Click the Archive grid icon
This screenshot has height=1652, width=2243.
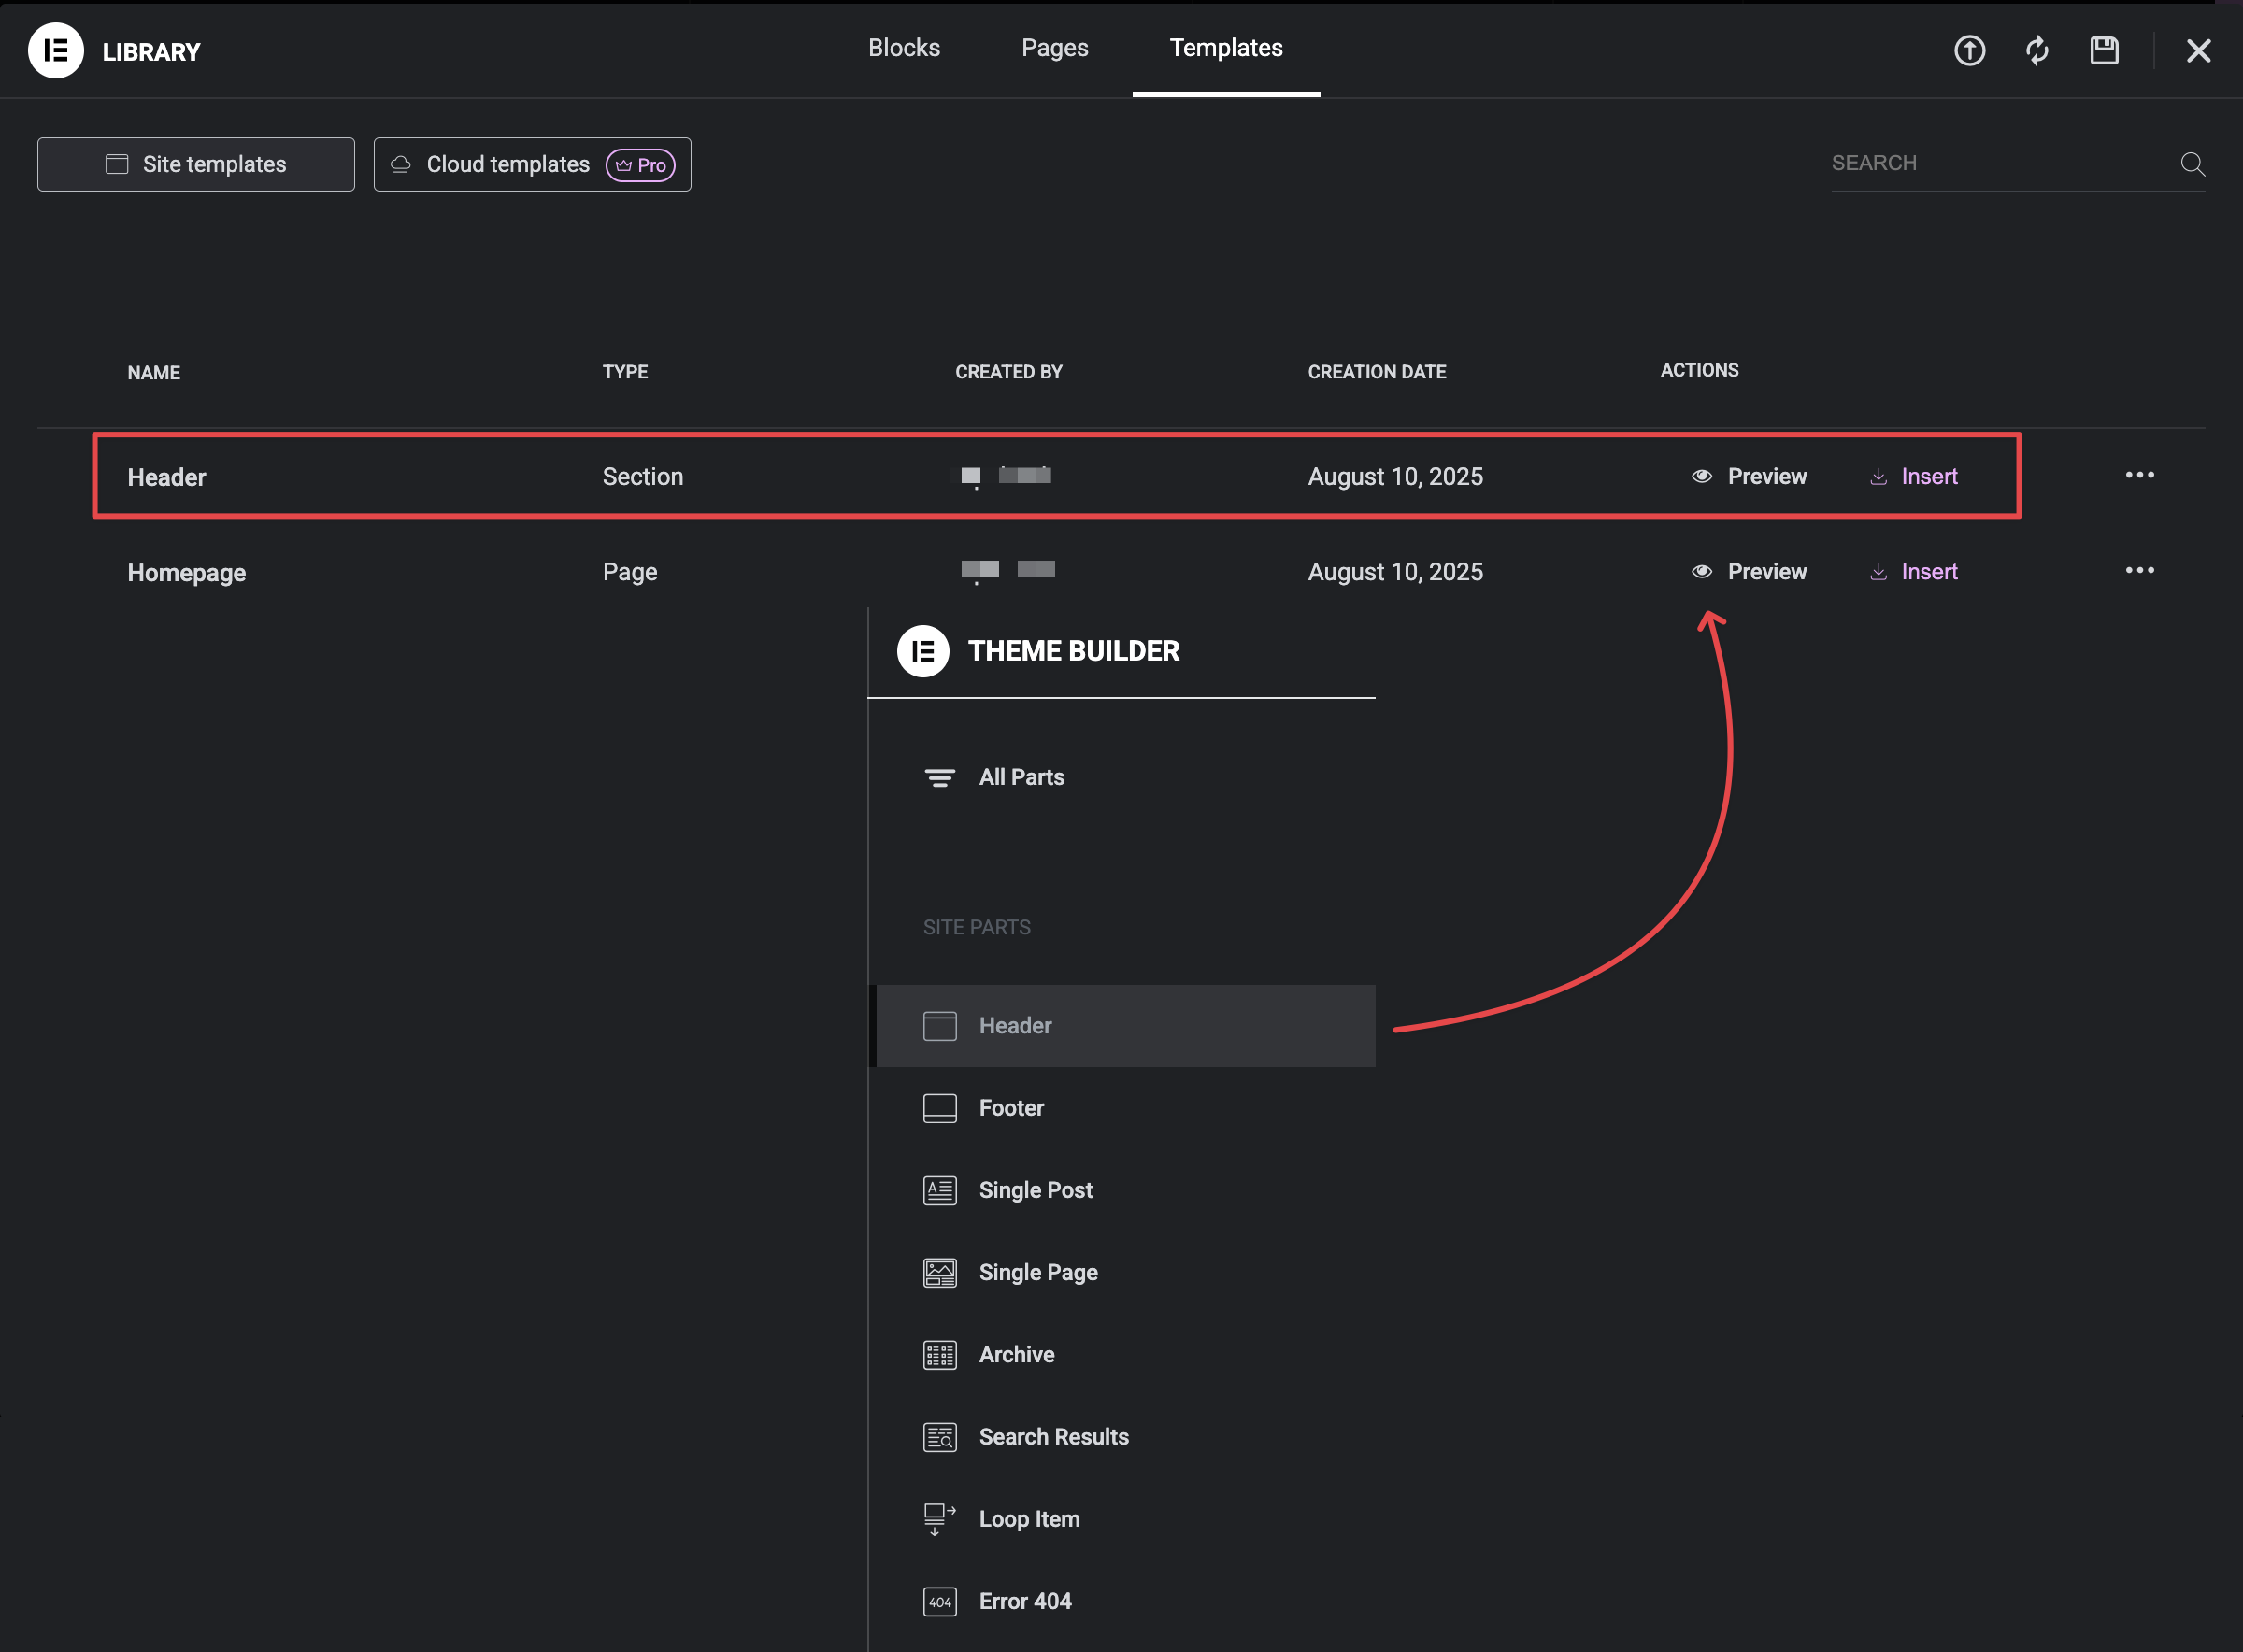(939, 1355)
